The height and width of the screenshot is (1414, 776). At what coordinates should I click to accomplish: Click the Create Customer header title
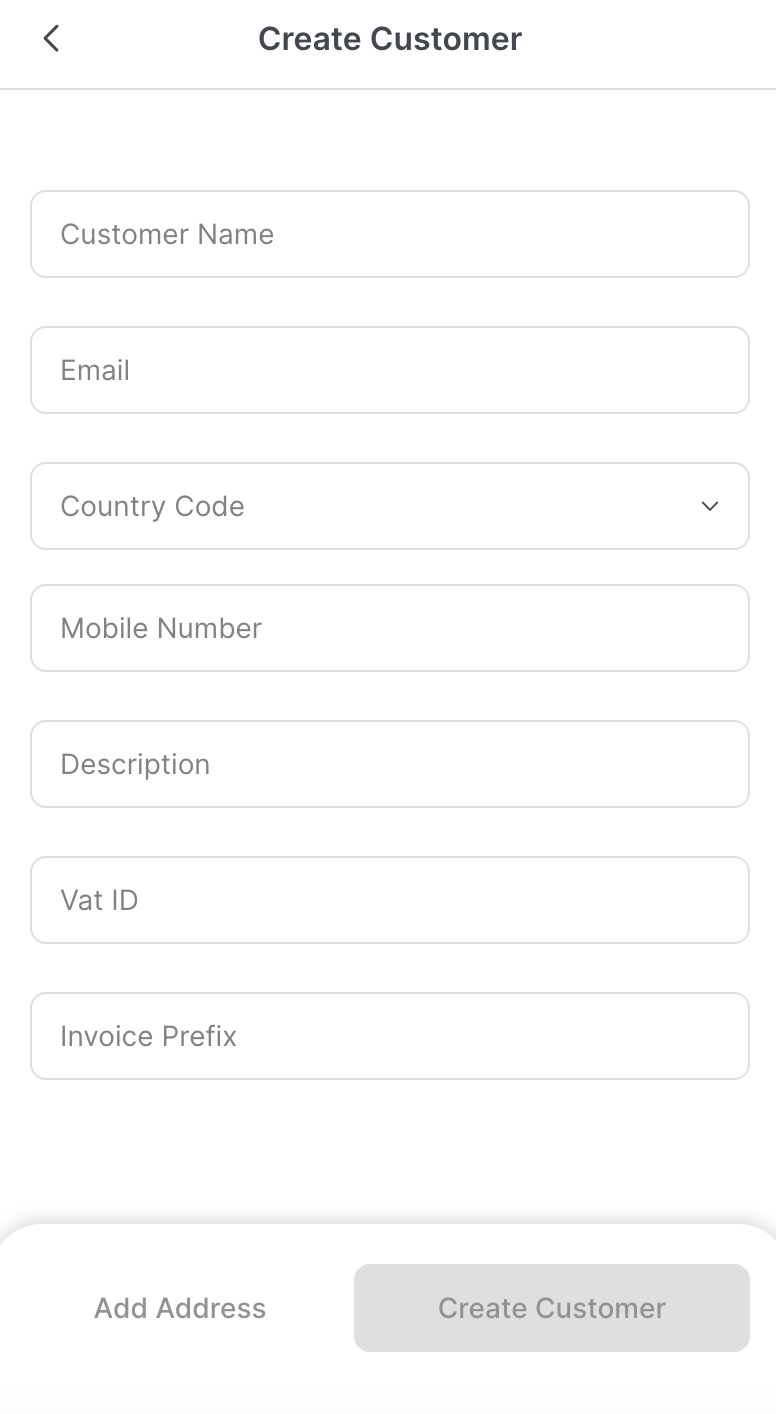390,39
